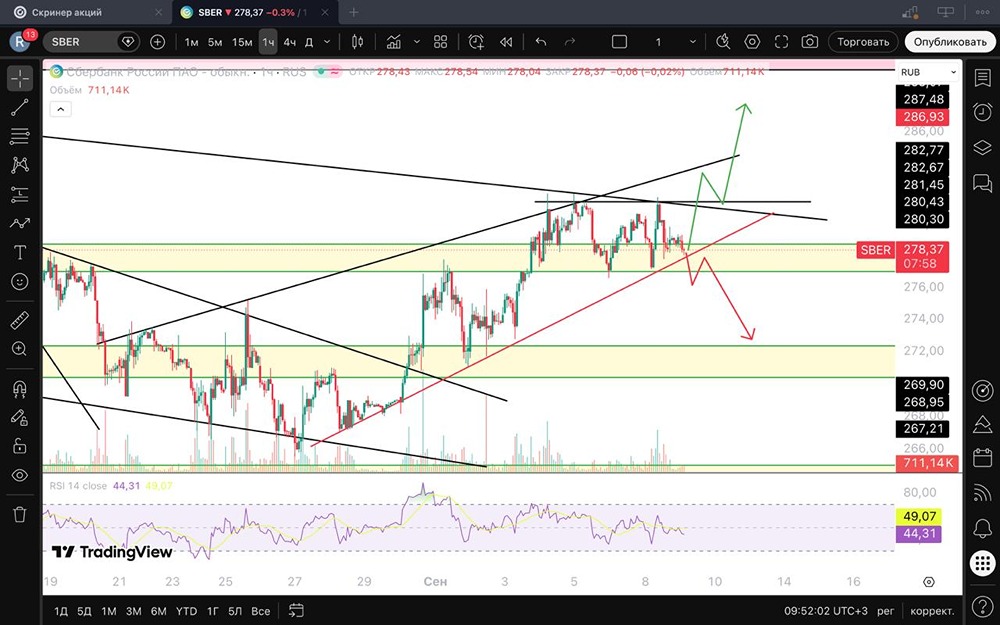1000x625 pixels.
Task: Create an alert from the toolbar
Action: pos(476,42)
